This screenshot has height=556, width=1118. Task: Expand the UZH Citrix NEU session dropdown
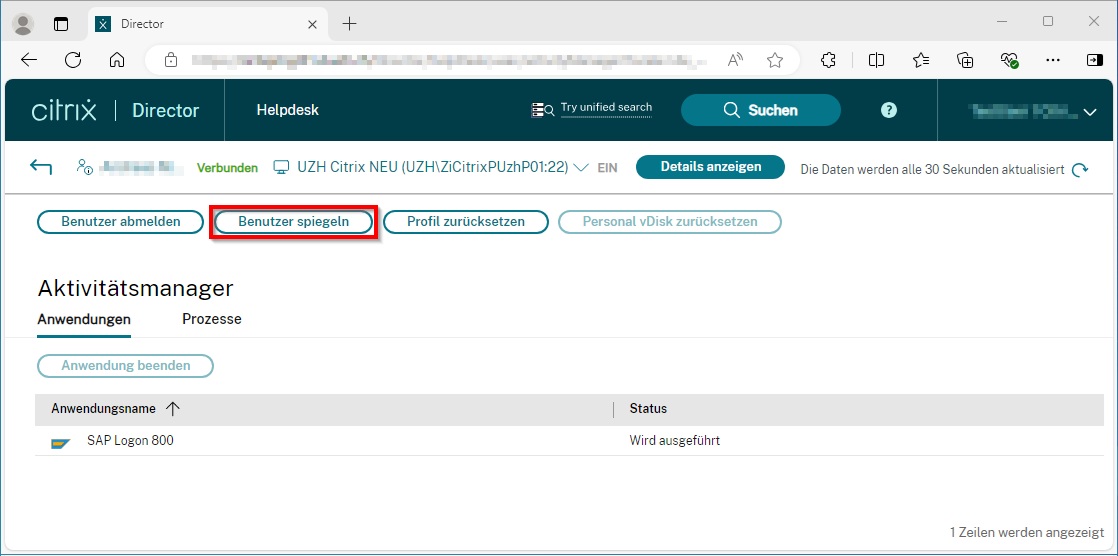point(581,168)
